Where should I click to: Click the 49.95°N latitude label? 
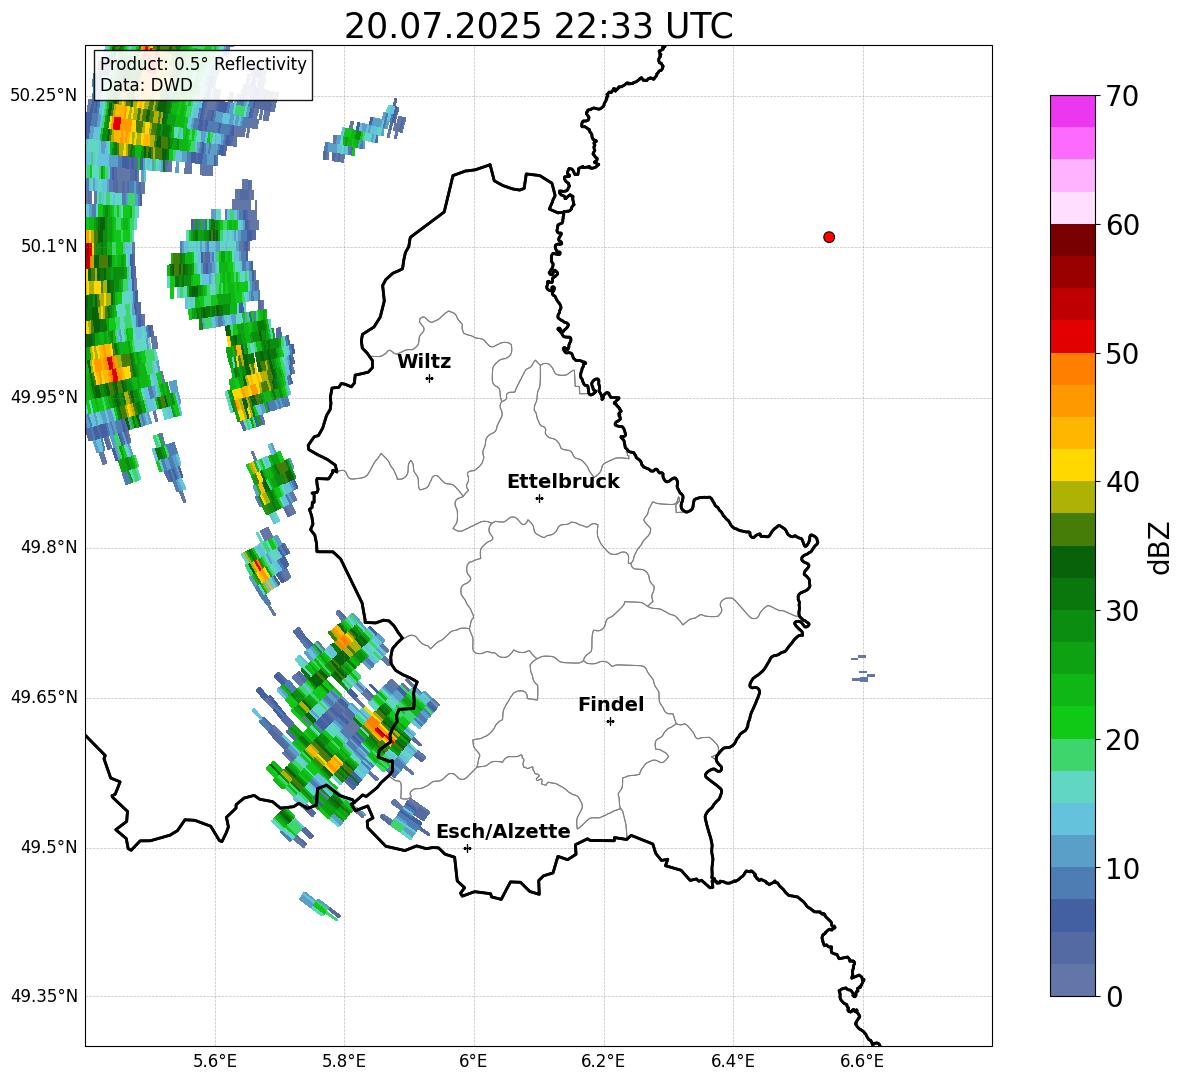click(x=44, y=397)
